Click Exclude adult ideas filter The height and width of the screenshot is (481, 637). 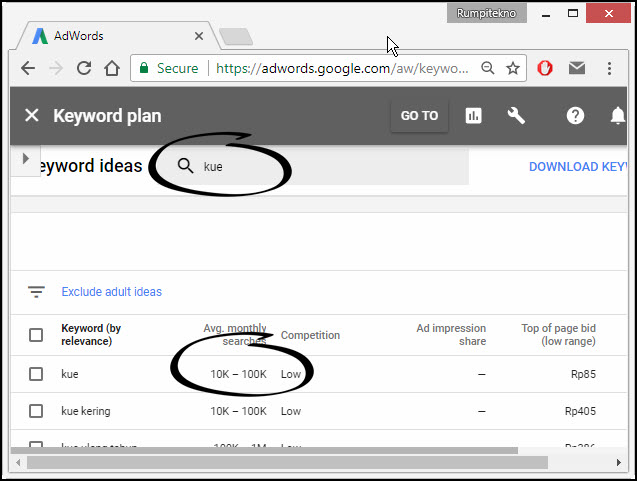pyautogui.click(x=111, y=292)
